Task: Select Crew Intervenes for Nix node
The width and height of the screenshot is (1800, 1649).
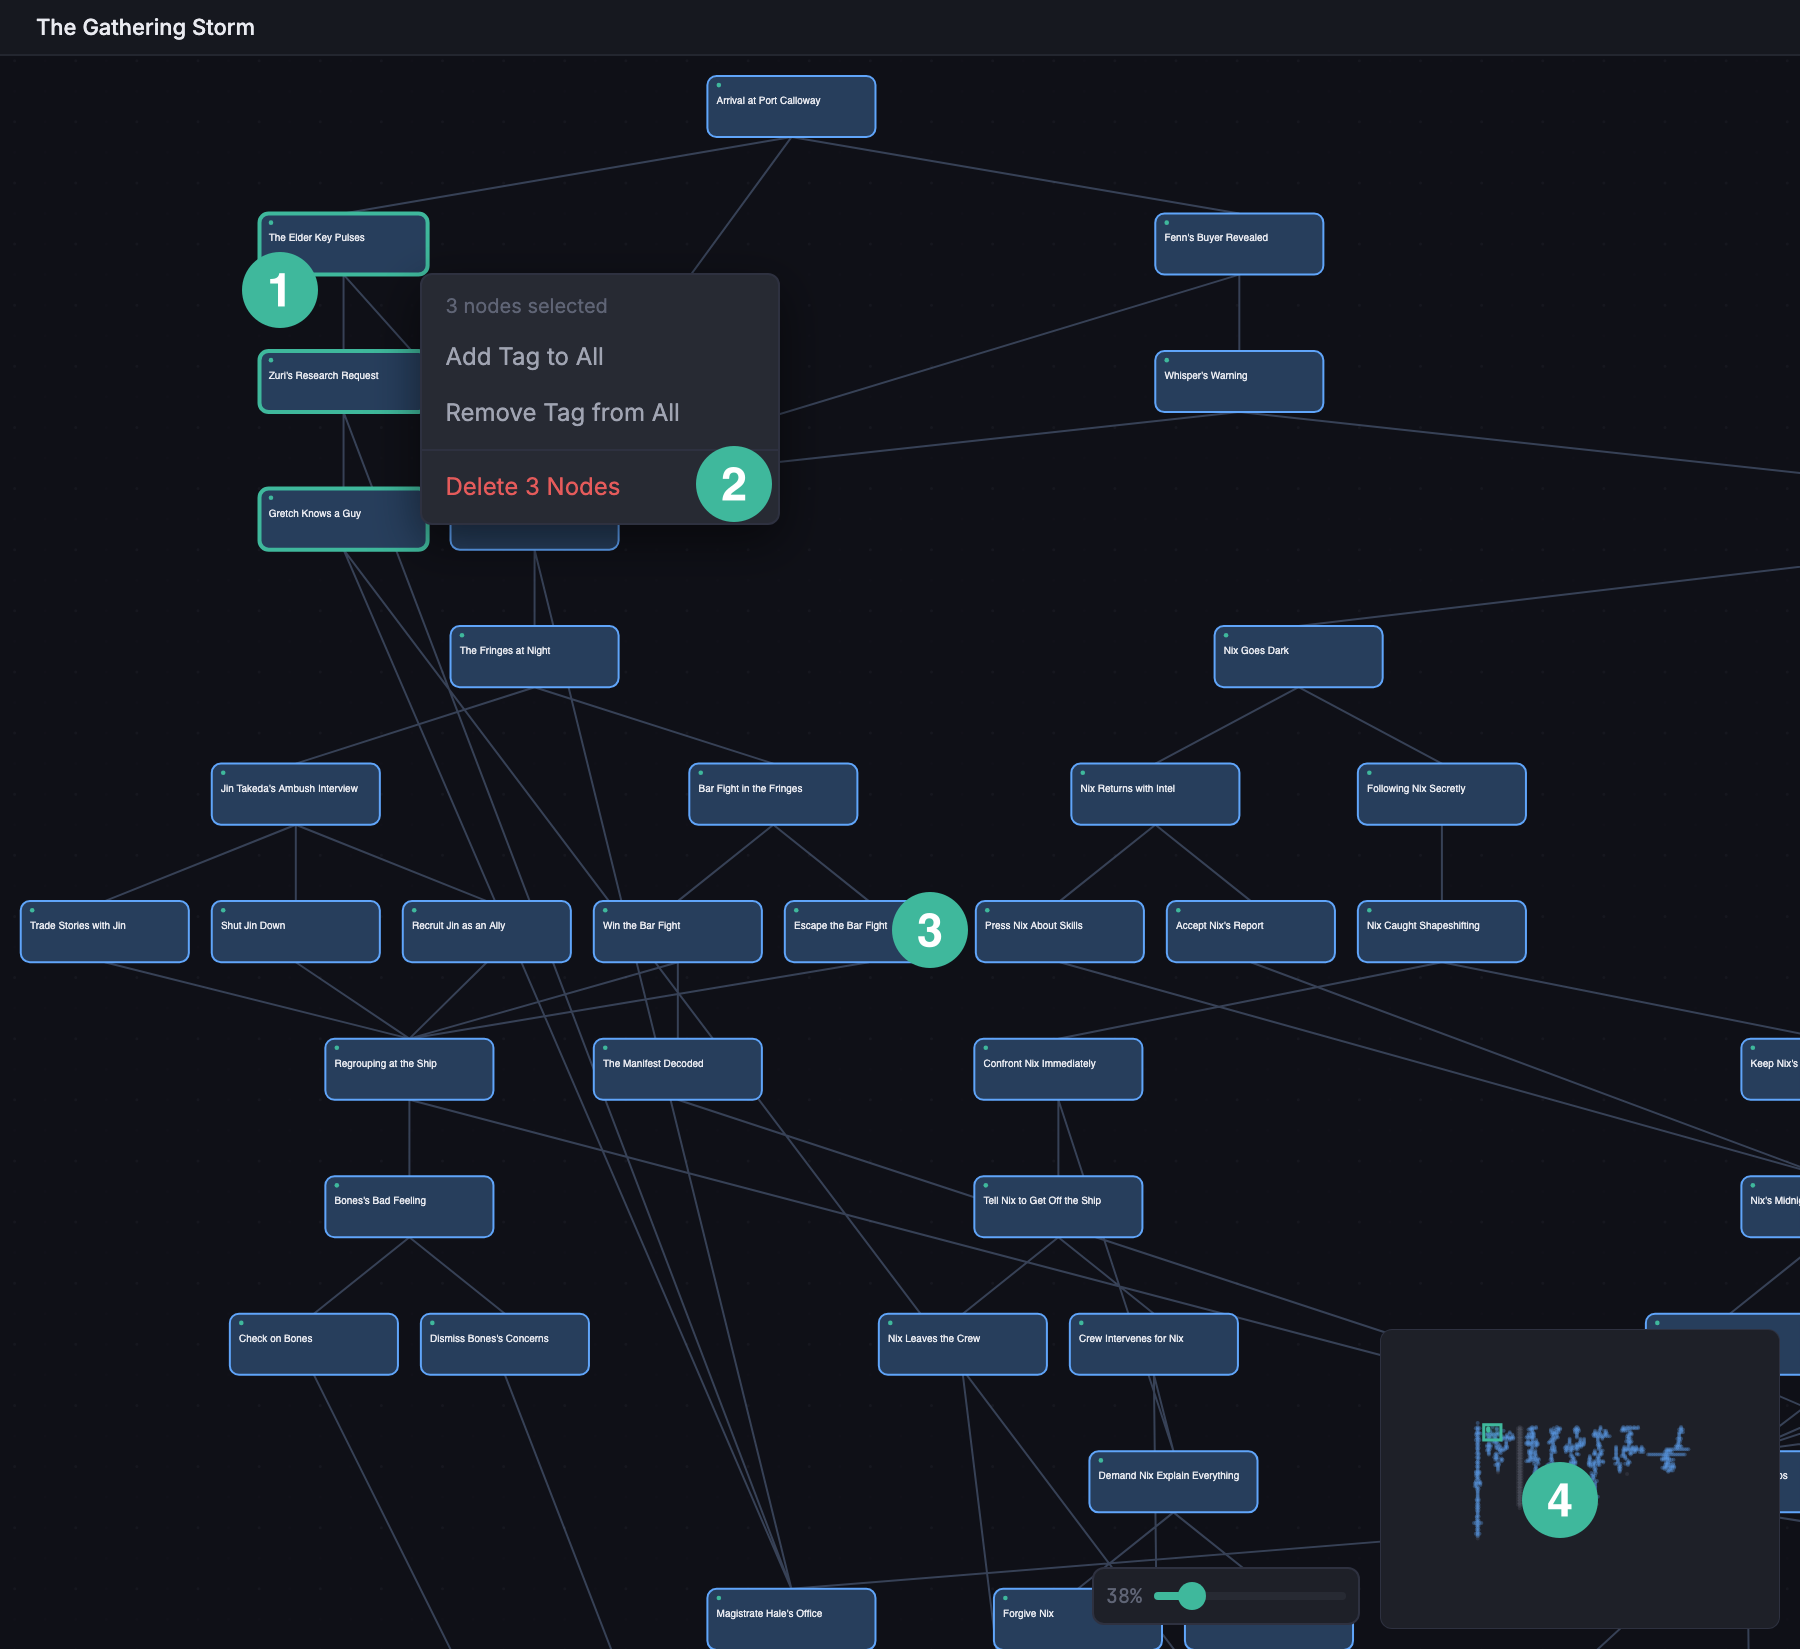Action: coord(1153,1345)
